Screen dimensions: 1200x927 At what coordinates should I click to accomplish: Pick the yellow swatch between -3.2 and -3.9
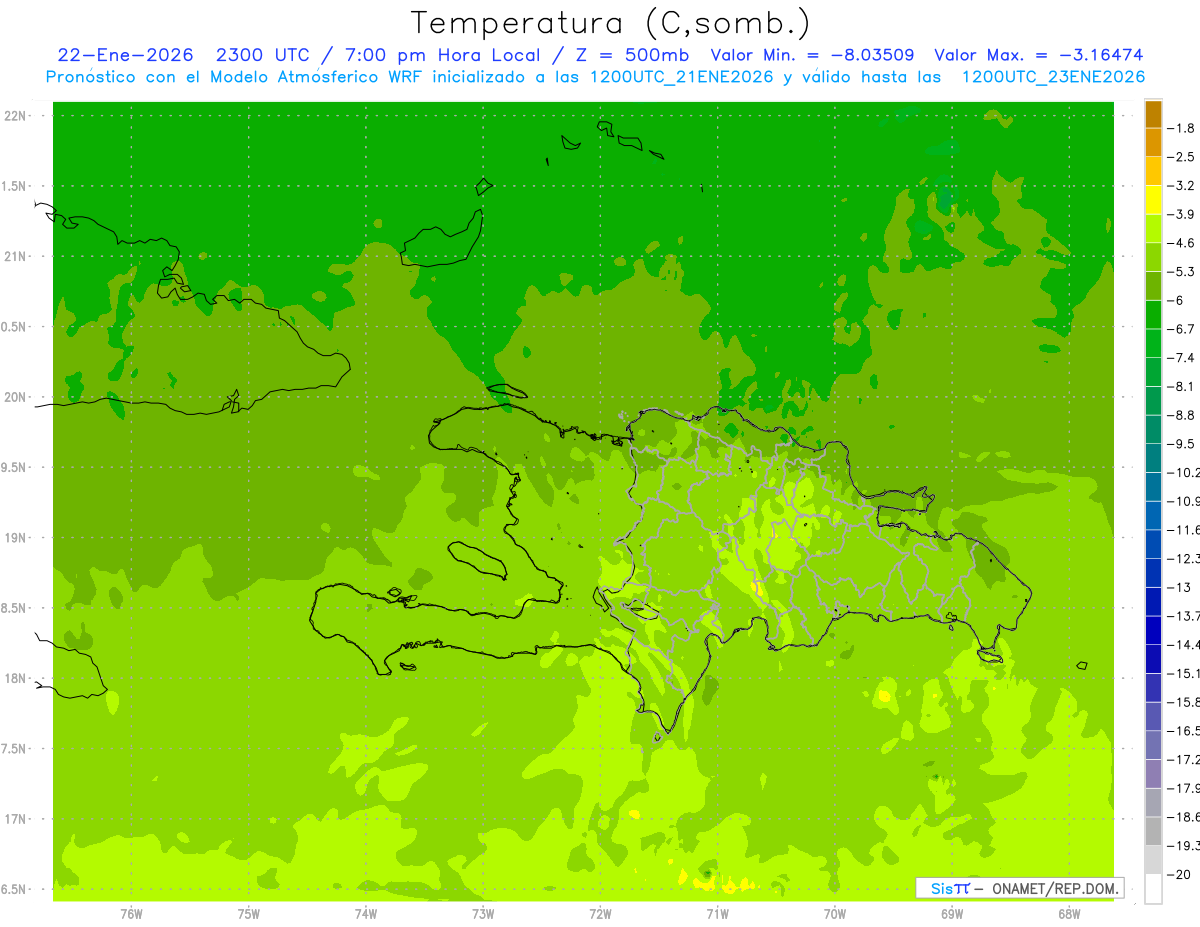click(x=1153, y=200)
